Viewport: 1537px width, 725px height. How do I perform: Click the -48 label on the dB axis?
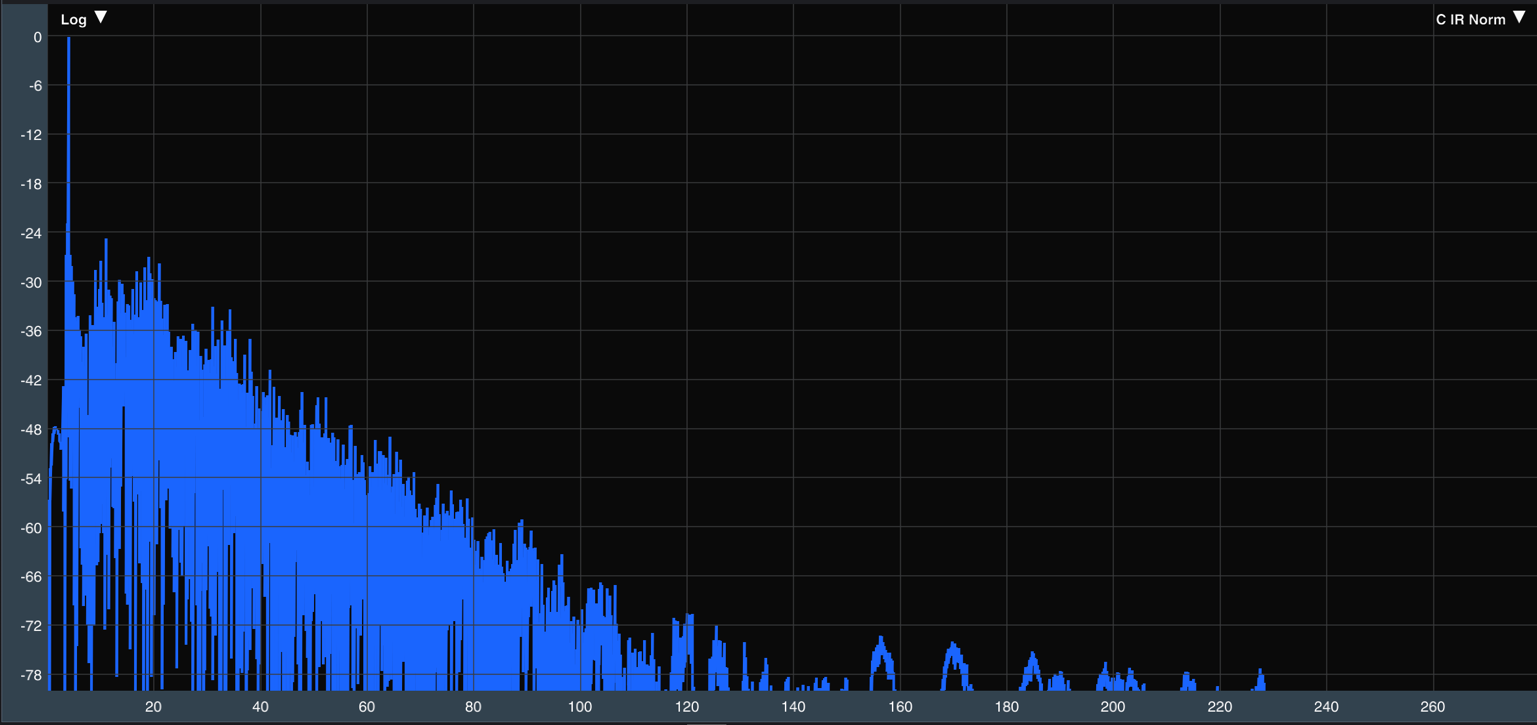pos(33,429)
